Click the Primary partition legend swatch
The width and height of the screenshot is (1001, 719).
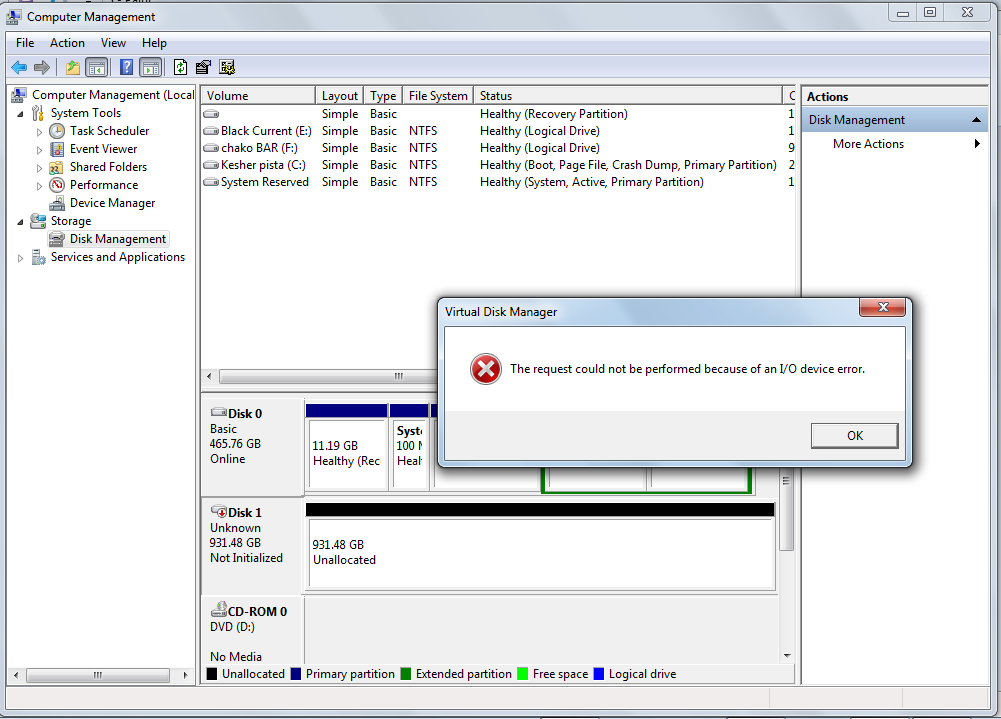[x=296, y=674]
